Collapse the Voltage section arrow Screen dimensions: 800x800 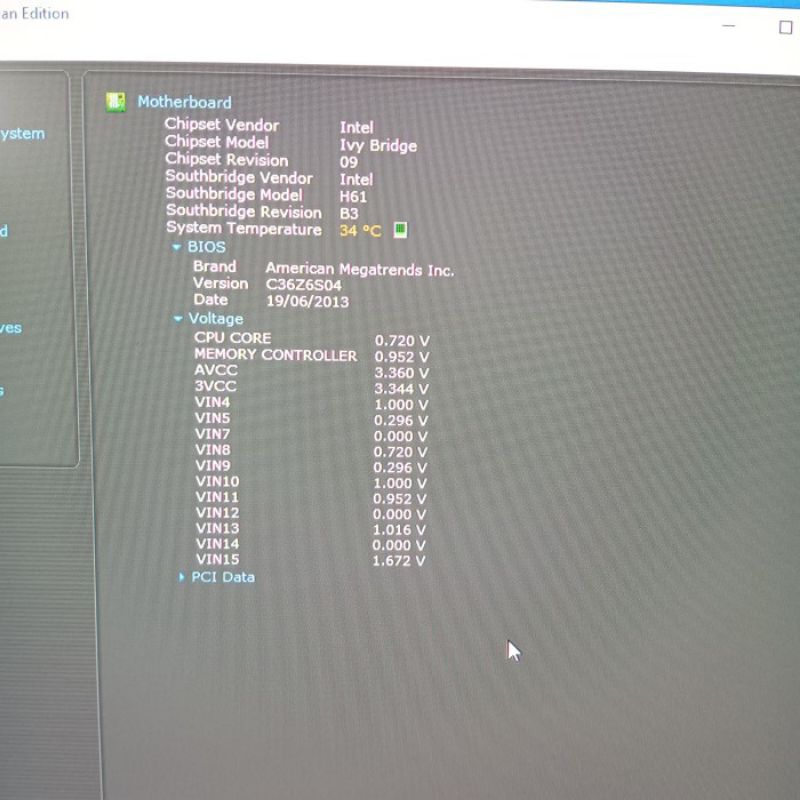tap(178, 319)
